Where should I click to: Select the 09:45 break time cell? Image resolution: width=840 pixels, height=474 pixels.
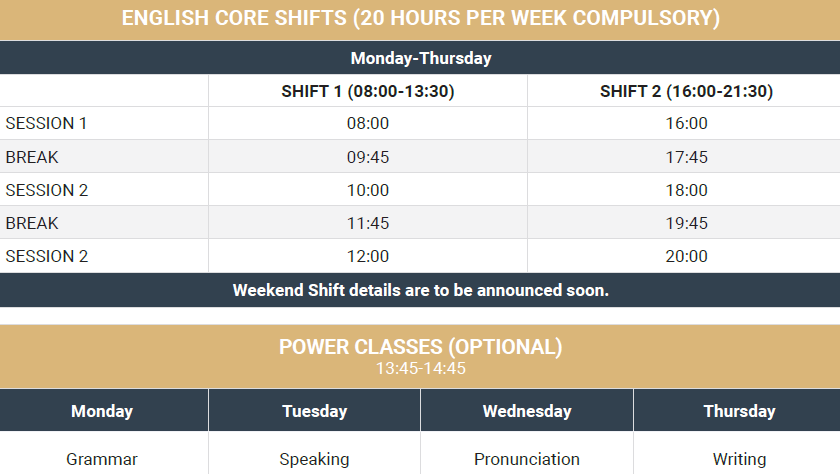(x=368, y=157)
